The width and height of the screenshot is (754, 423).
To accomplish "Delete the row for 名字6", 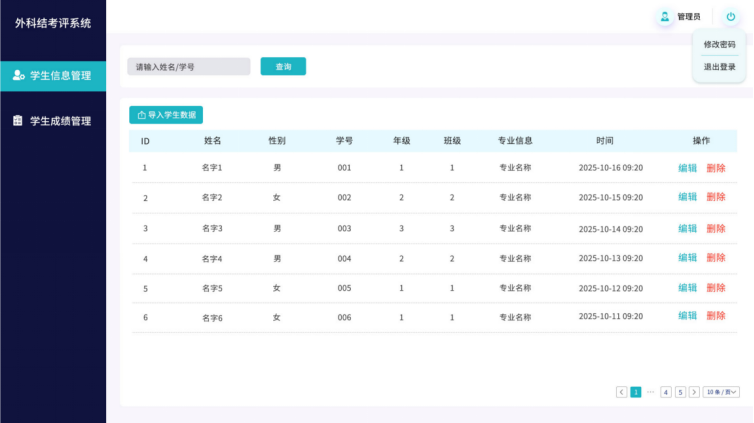I will click(x=716, y=316).
